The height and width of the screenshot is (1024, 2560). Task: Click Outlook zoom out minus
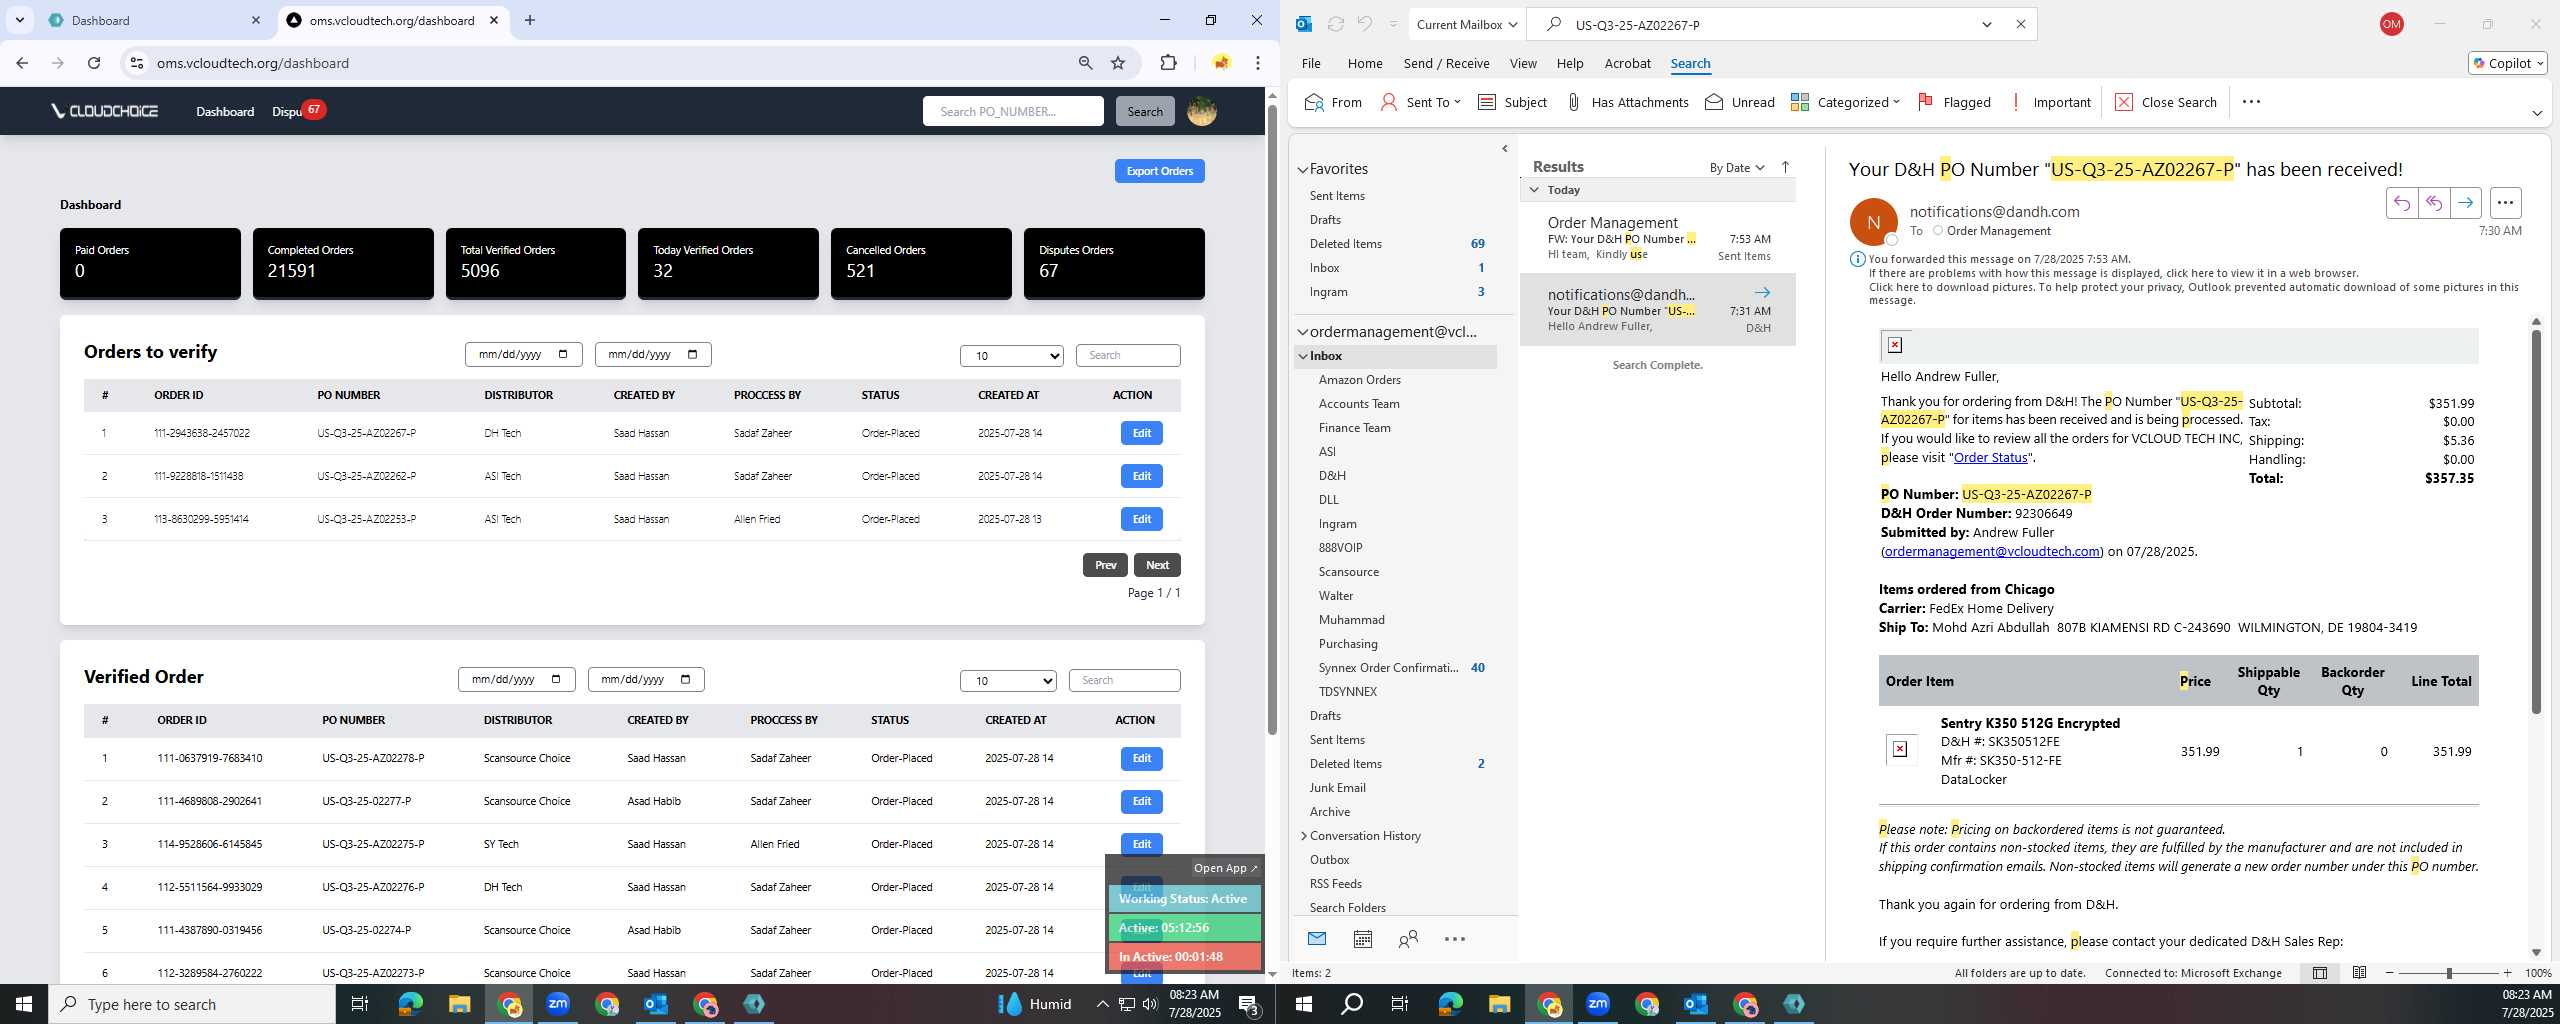click(2389, 973)
